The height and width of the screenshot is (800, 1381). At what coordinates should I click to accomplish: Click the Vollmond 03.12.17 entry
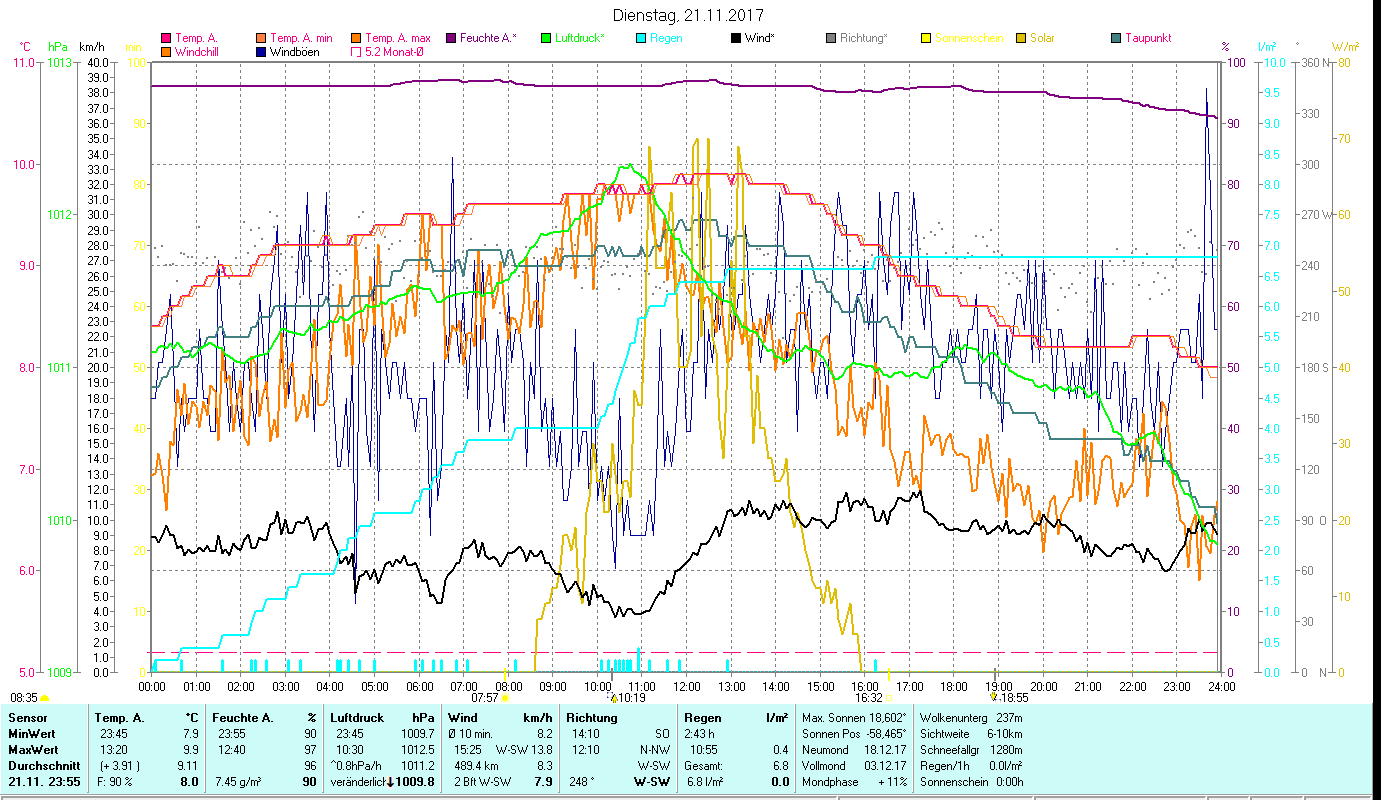(x=855, y=766)
